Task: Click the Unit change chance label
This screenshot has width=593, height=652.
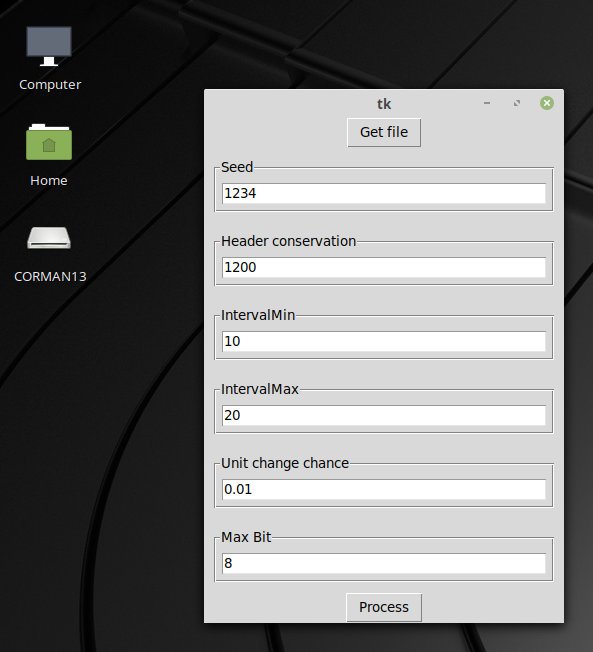Action: coord(285,463)
